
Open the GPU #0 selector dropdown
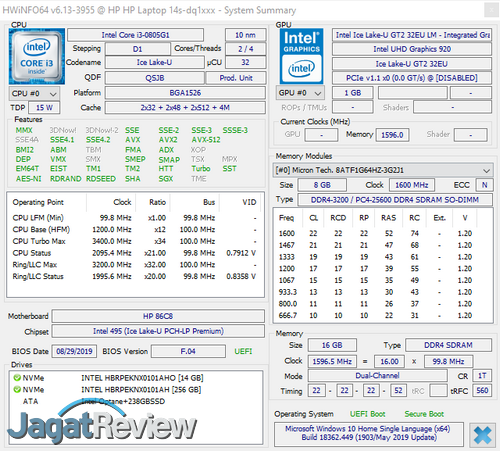300,93
